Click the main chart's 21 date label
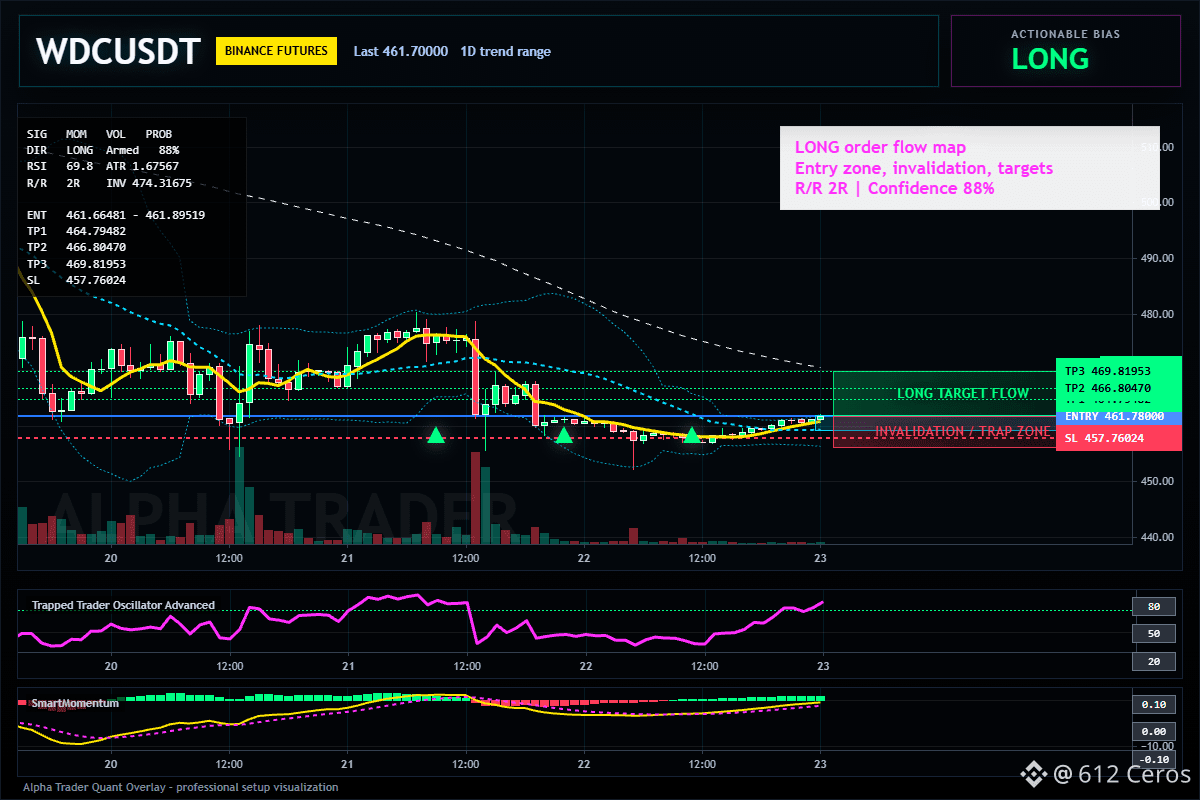 click(x=348, y=559)
